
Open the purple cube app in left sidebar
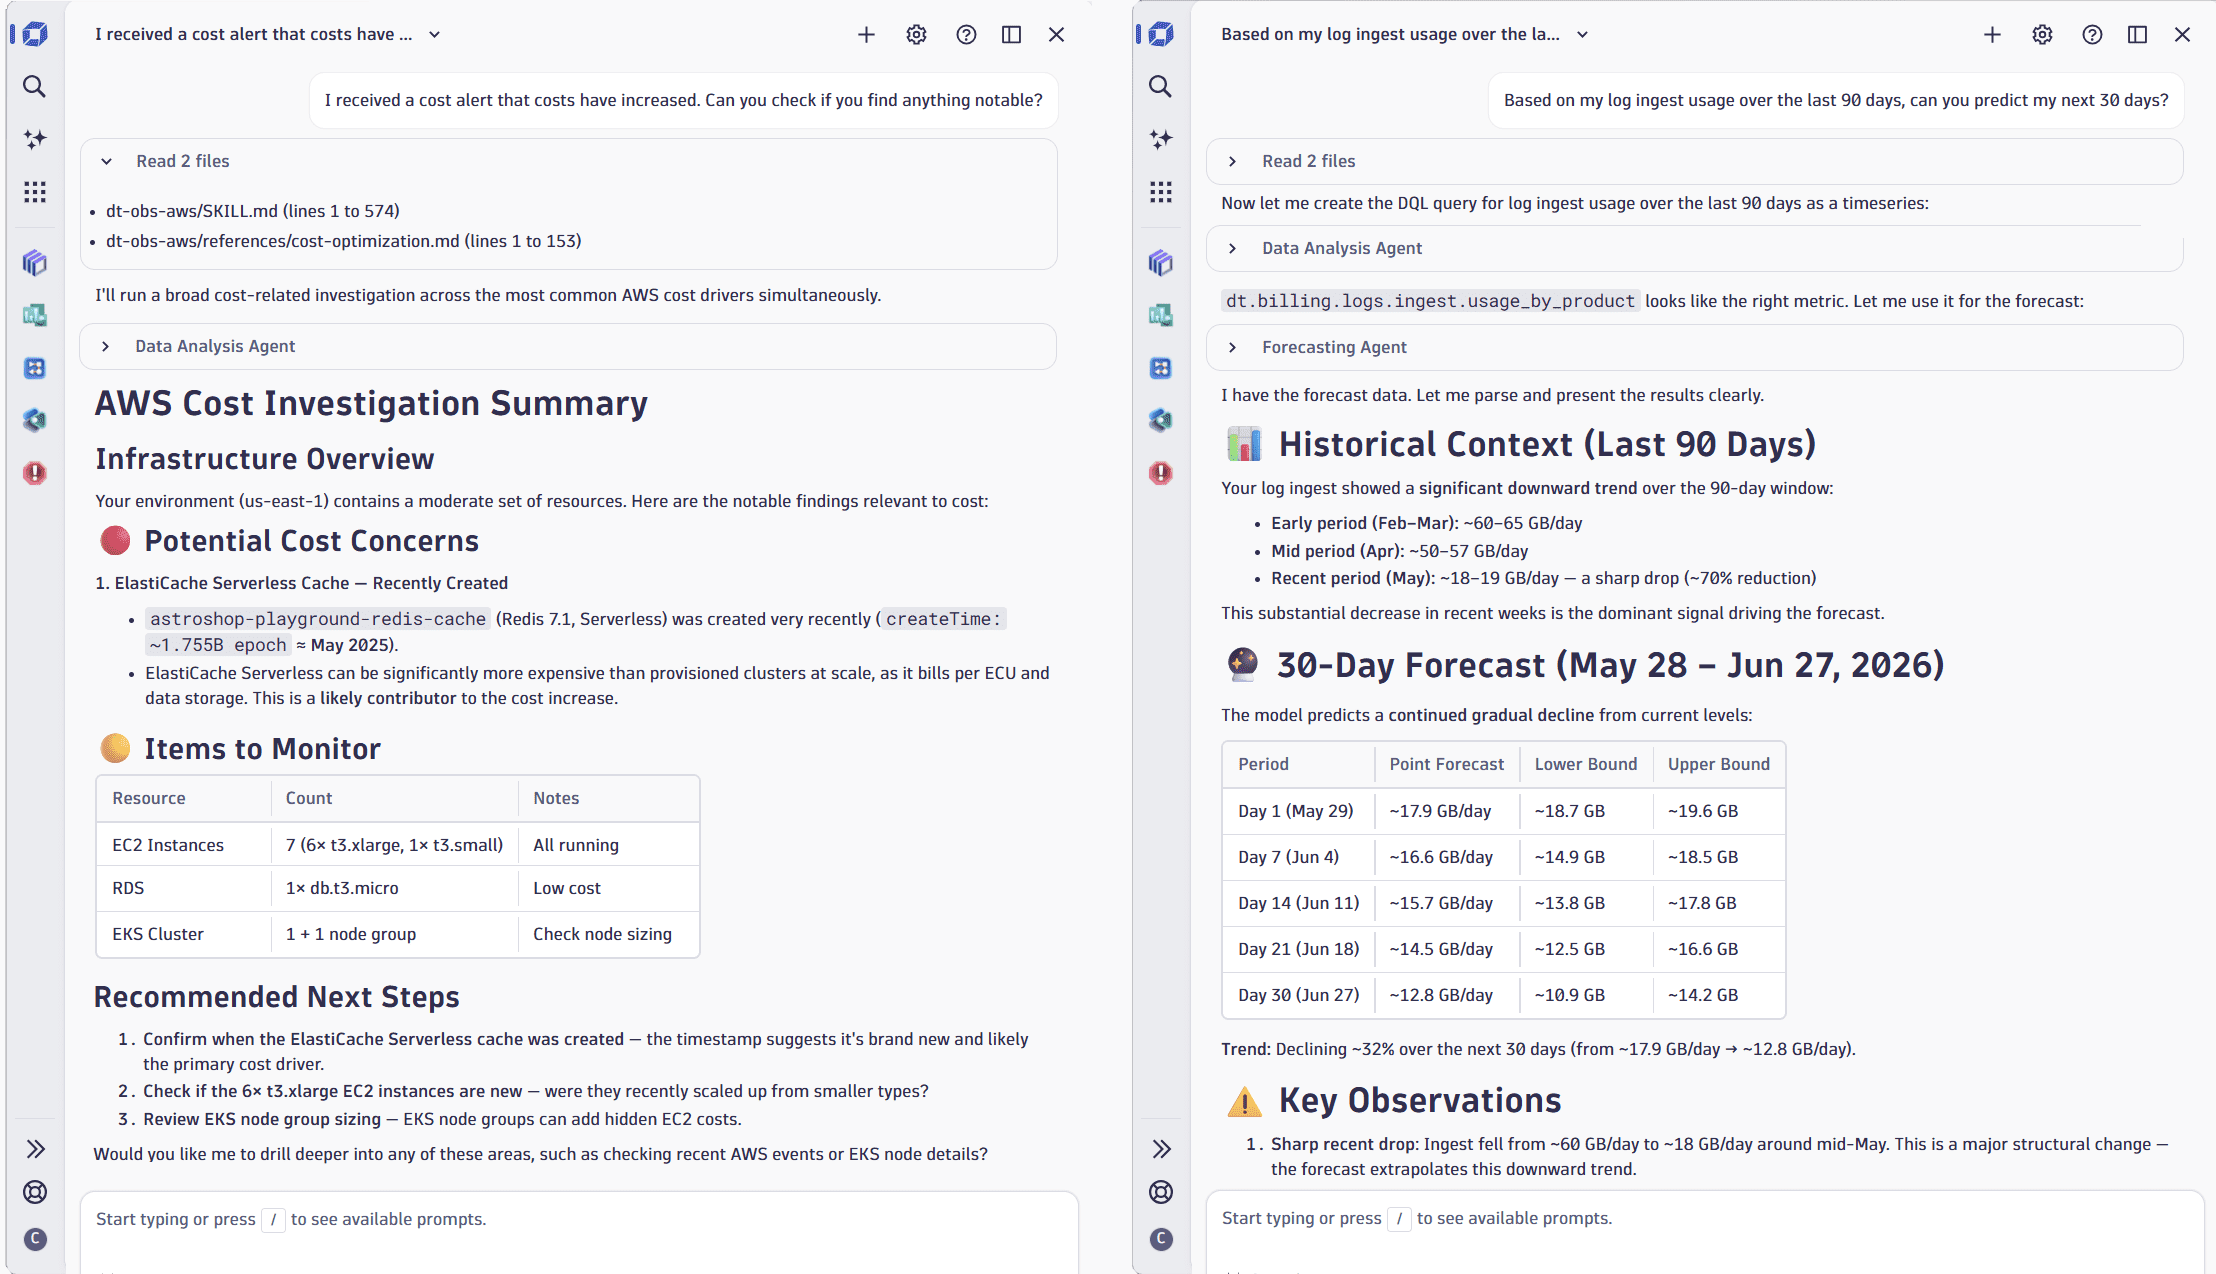click(x=34, y=263)
